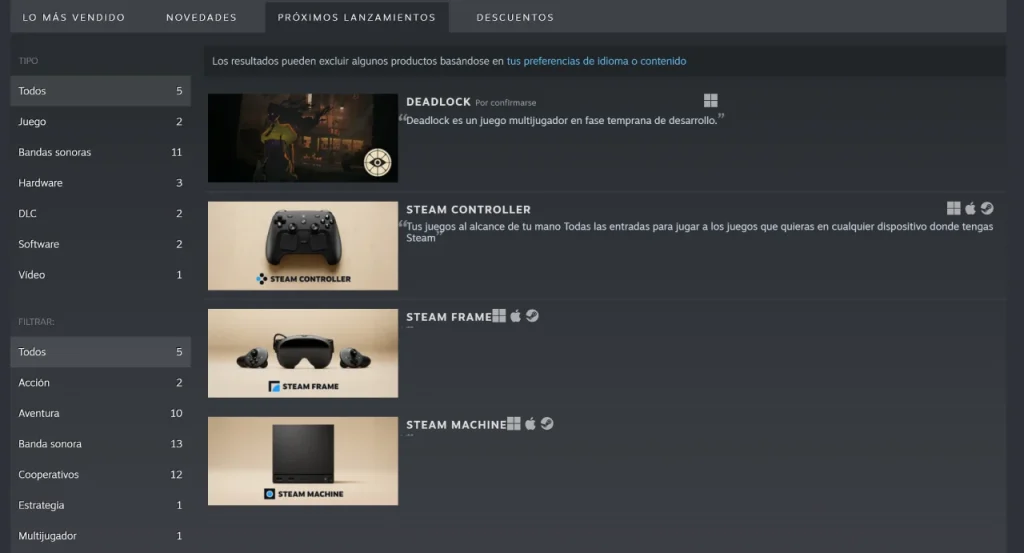Click SteamOS icon on Steam Controller row
Viewport: 1024px width, 553px height.
click(986, 208)
